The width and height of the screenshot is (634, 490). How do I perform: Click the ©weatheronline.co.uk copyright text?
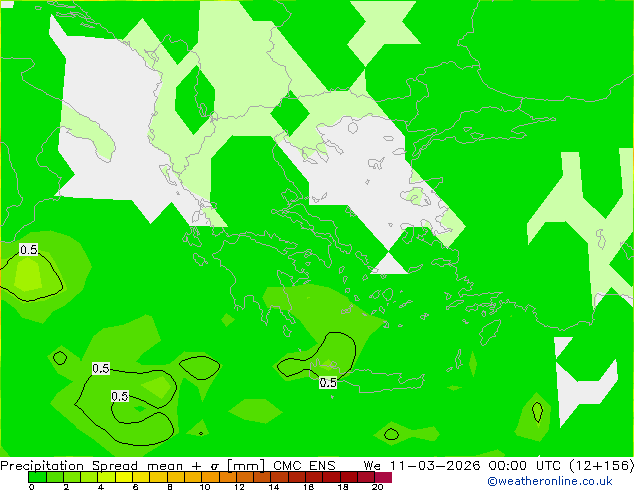coord(550,481)
